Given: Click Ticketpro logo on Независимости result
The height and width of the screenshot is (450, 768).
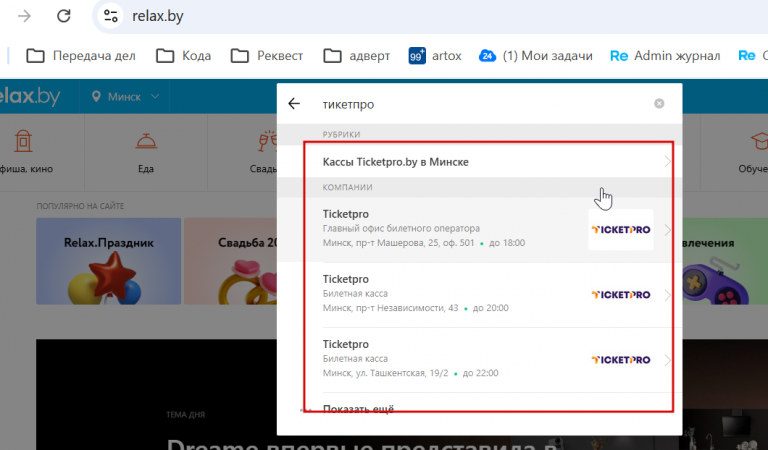Looking at the screenshot, I should [x=621, y=295].
